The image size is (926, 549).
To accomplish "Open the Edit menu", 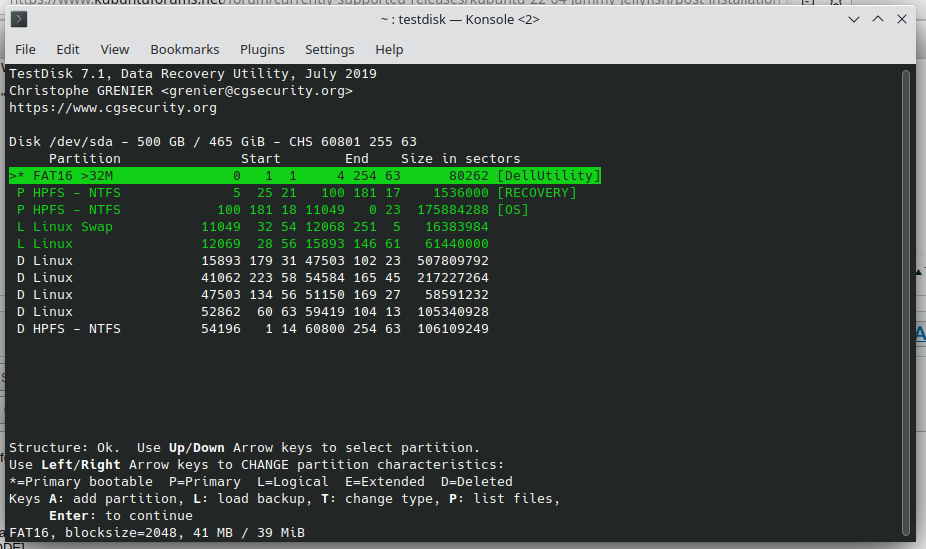I will pos(68,49).
